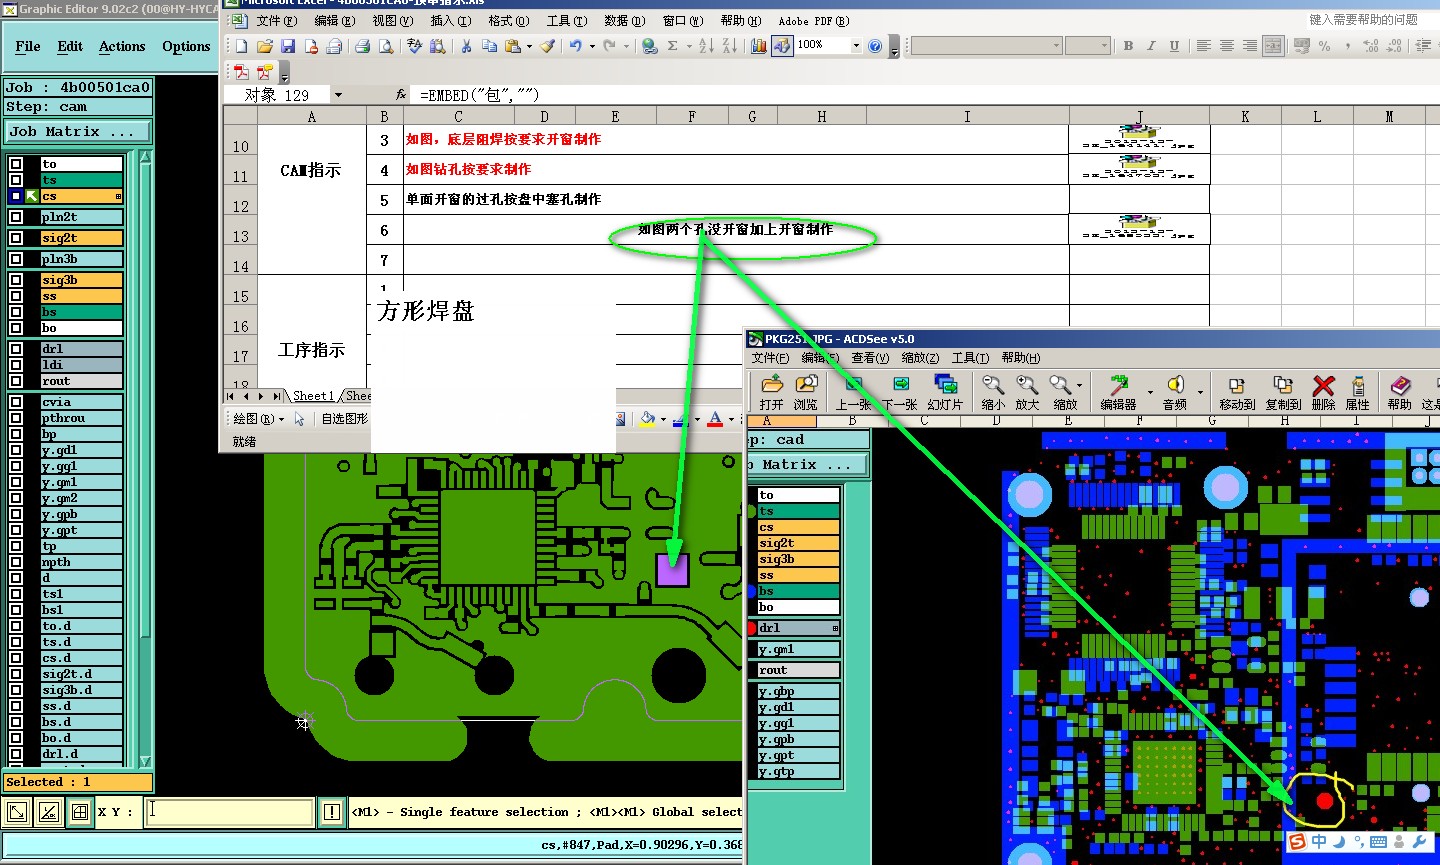Click Excel Print icon
The height and width of the screenshot is (865, 1440).
click(x=362, y=46)
